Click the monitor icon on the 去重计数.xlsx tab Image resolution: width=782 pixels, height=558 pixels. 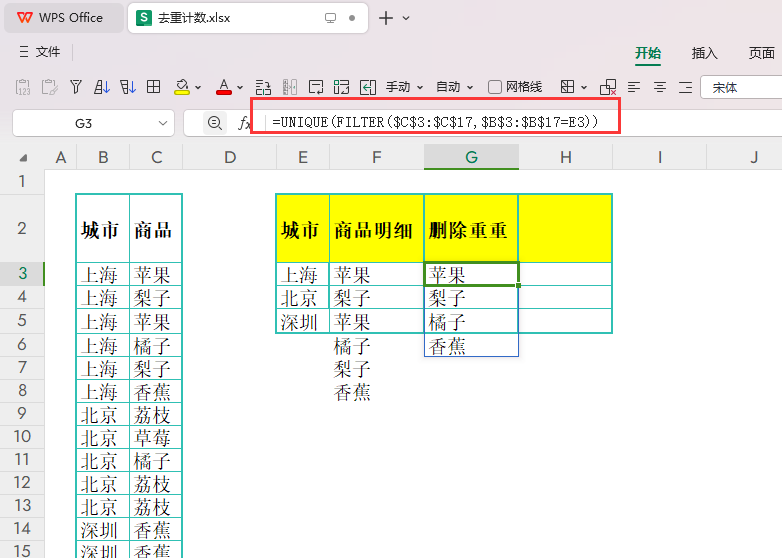(330, 18)
